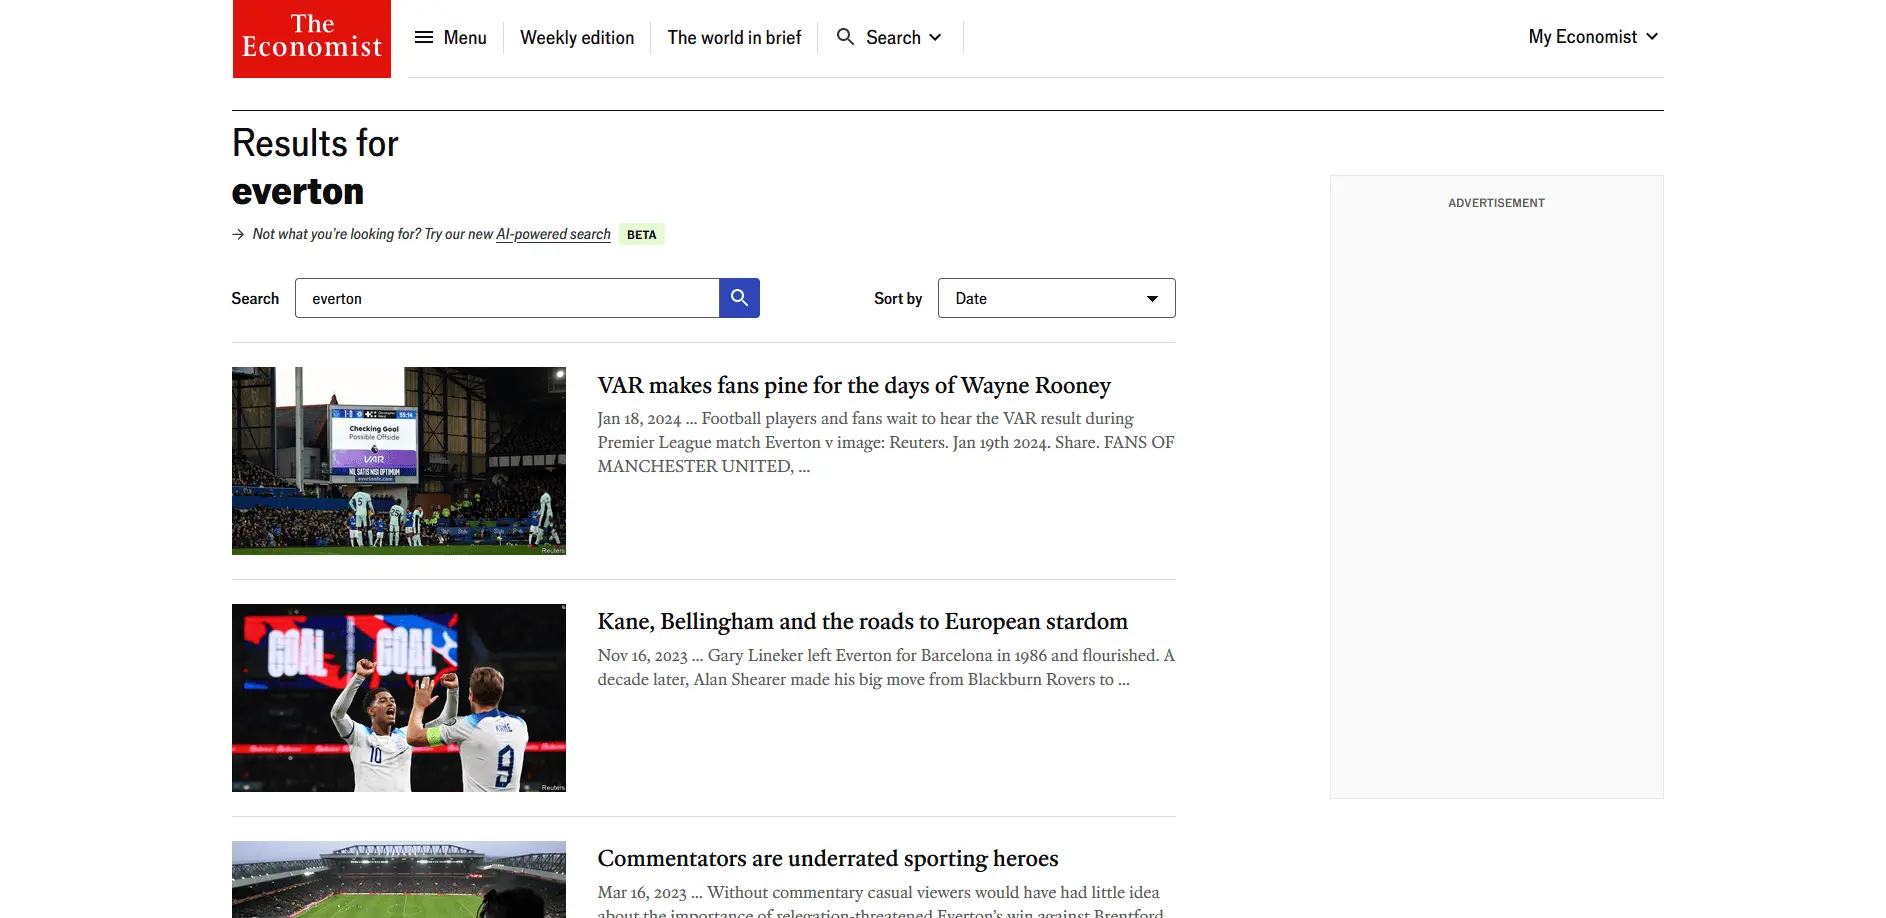Open Kane, Bellingham European stardom article

(862, 622)
